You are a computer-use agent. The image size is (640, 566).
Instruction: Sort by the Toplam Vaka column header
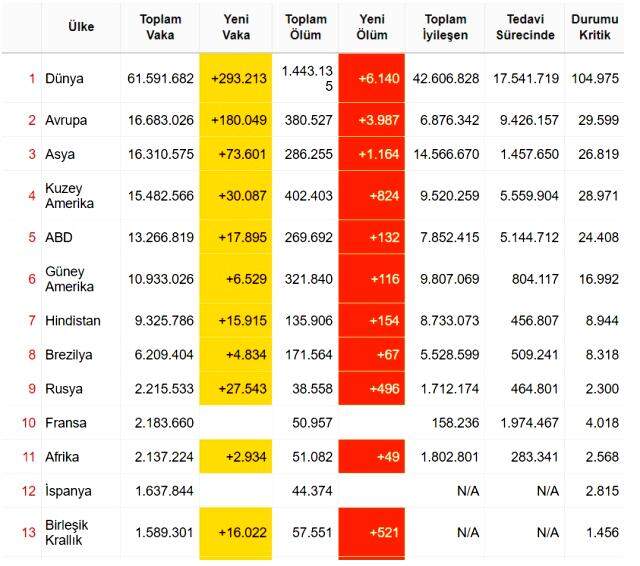(x=160, y=27)
